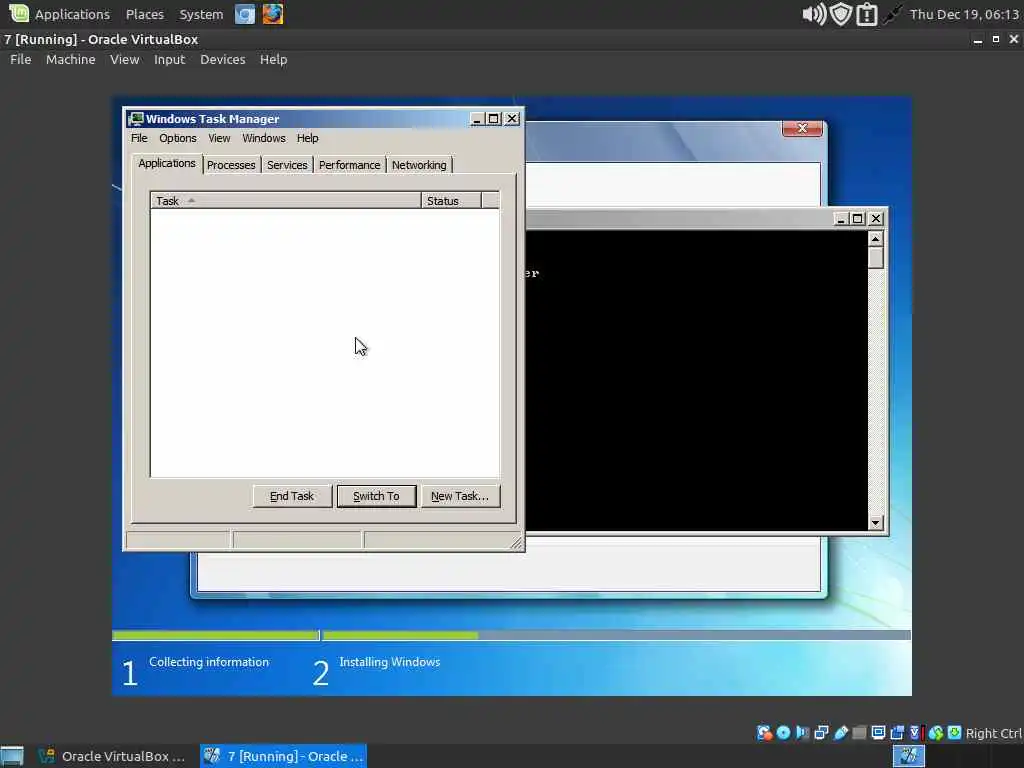Screen dimensions: 1024x768
Task: Open the Task Manager Windows menu
Action: click(264, 138)
